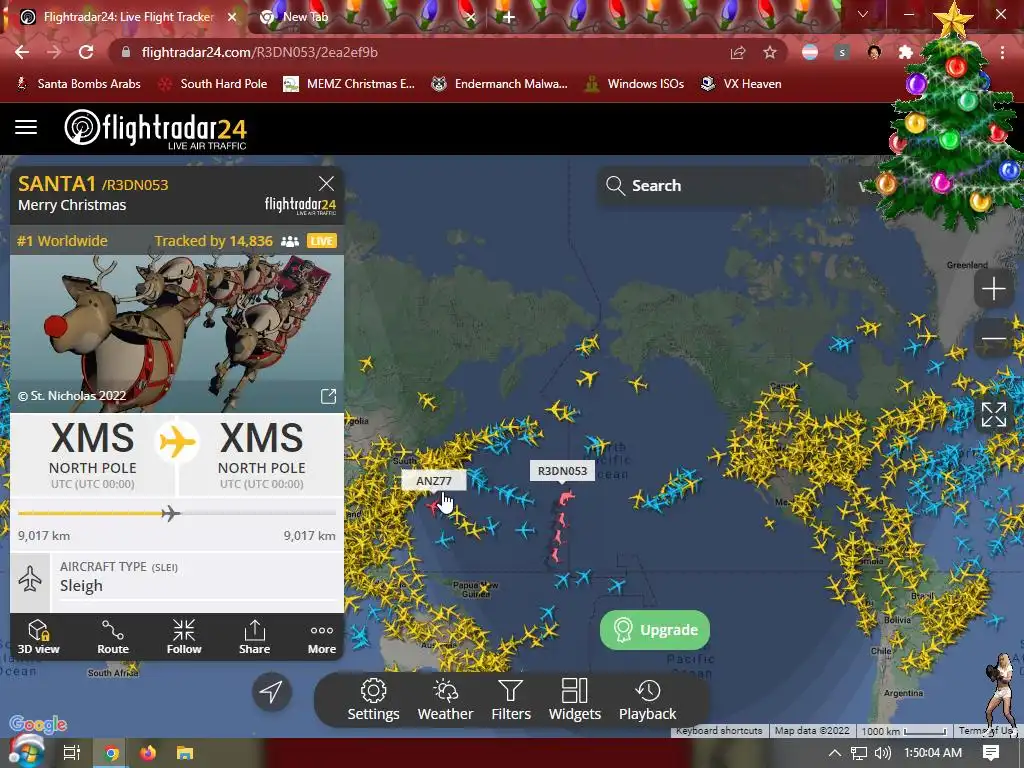Open File Explorer from taskbar
Viewport: 1024px width, 768px height.
pyautogui.click(x=185, y=753)
